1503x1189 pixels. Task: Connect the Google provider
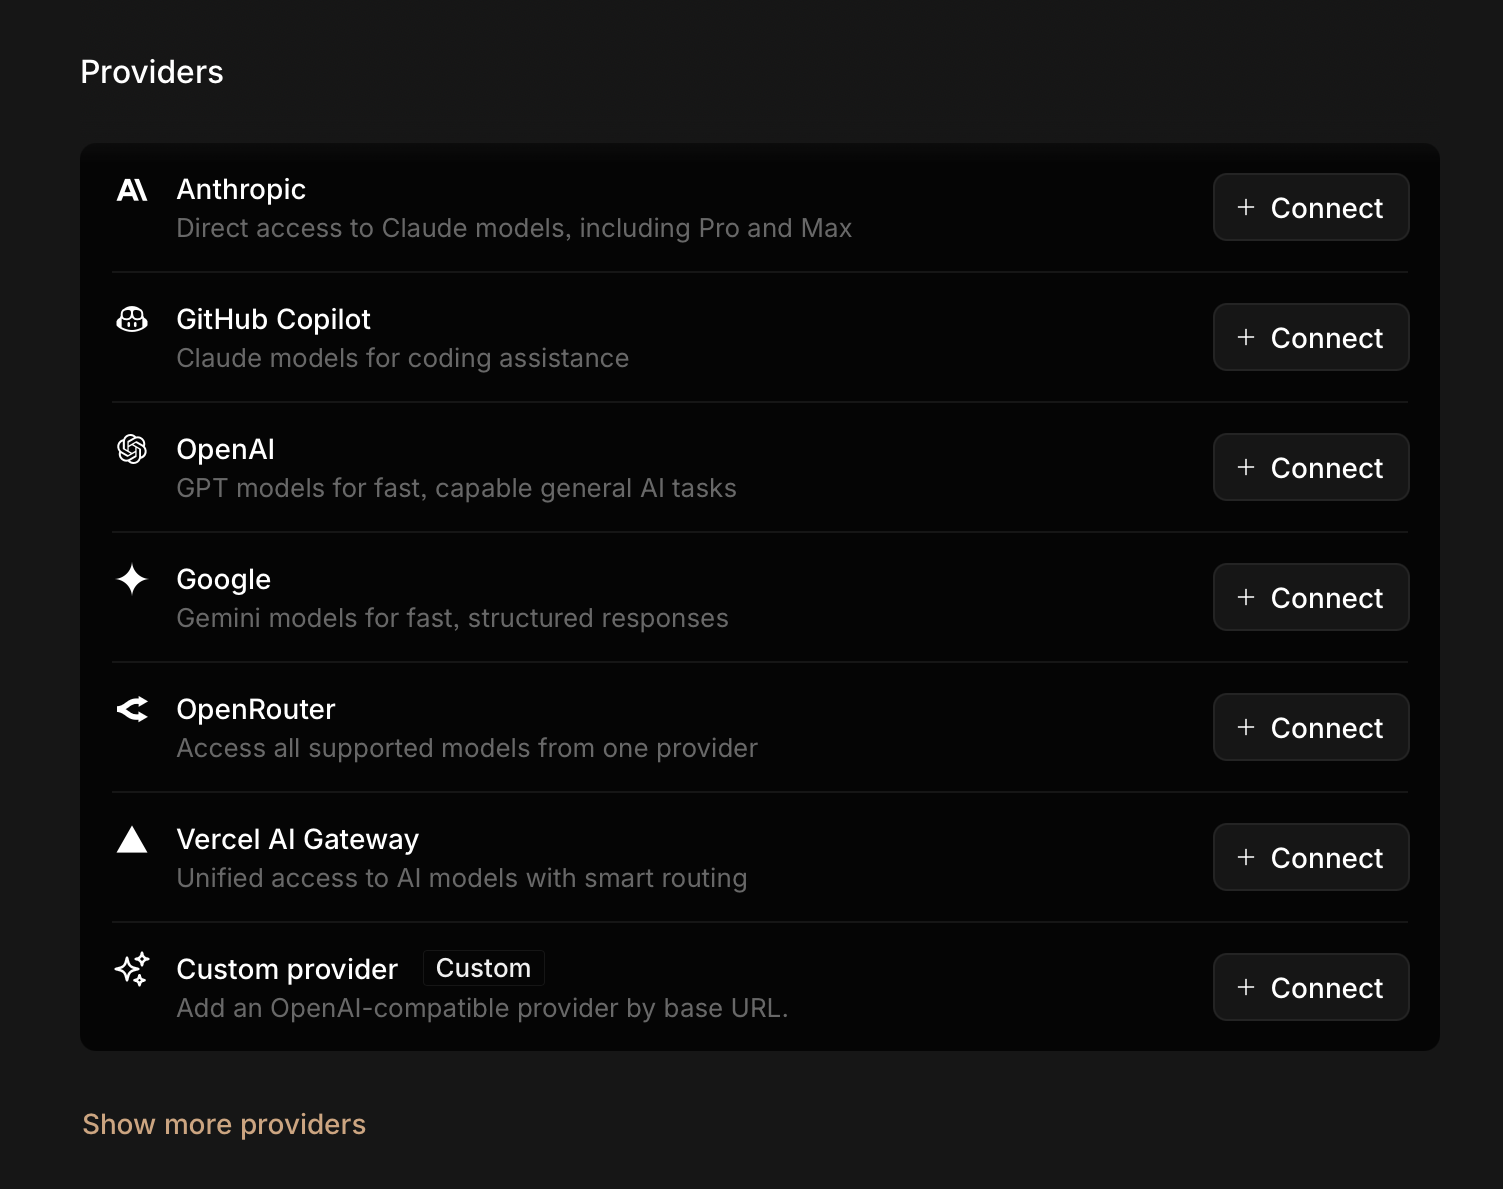[x=1311, y=597]
